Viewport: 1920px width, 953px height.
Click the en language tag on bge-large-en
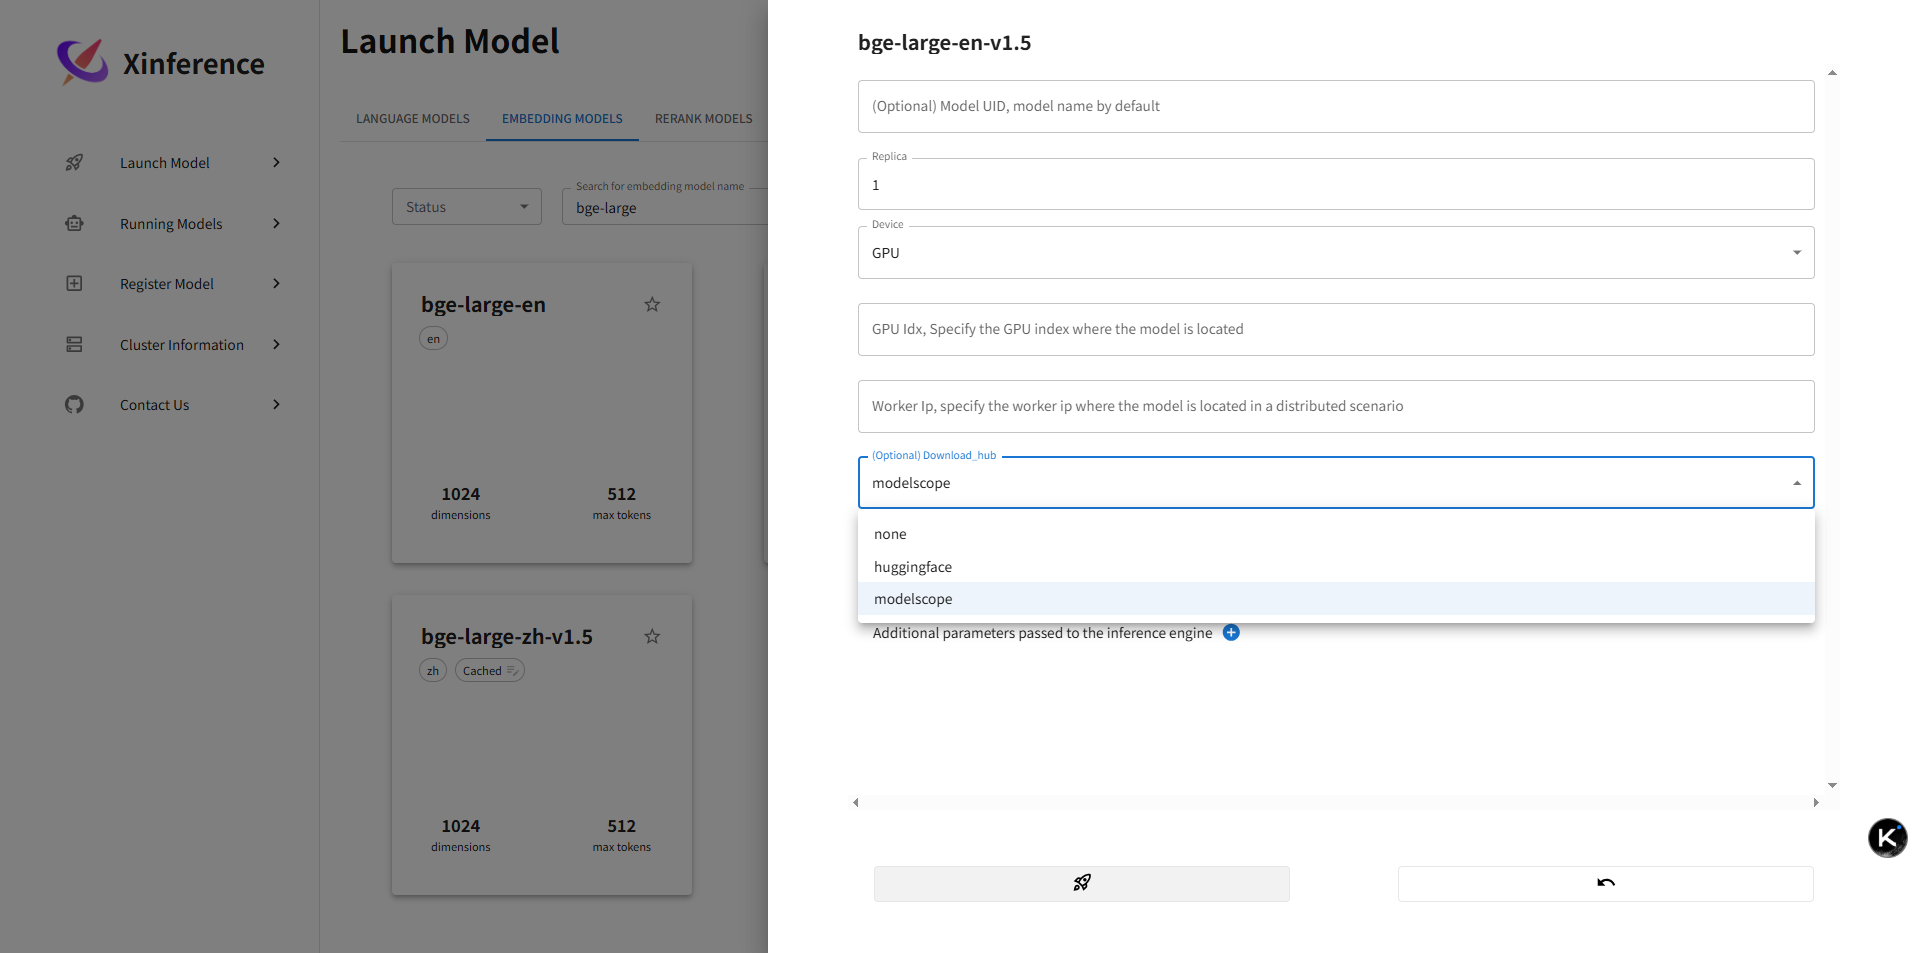[433, 338]
